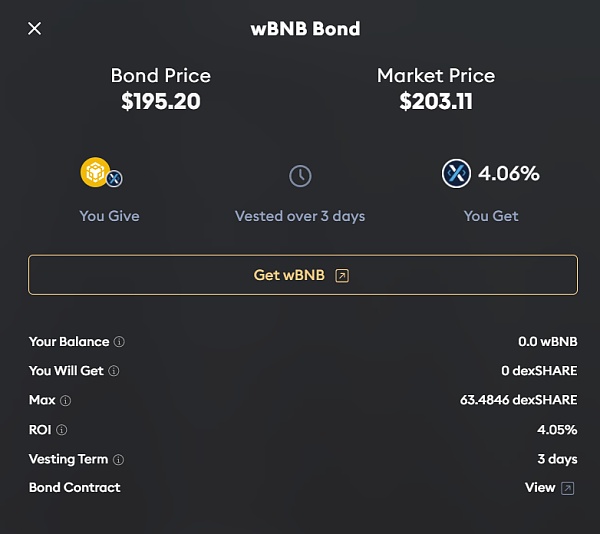Image resolution: width=600 pixels, height=534 pixels.
Task: Click the yellow BNB token icon
Action: coord(95,172)
